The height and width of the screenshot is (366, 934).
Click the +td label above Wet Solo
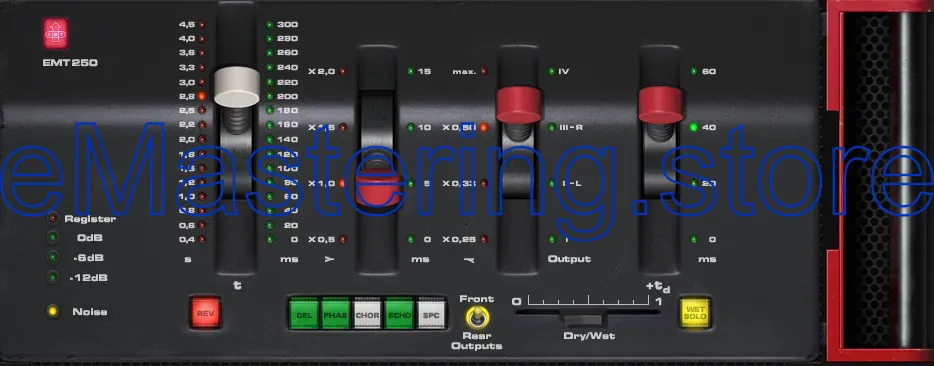point(658,287)
